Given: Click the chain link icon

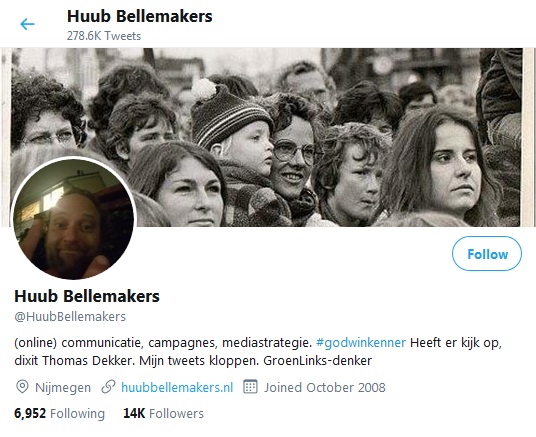Looking at the screenshot, I should tap(108, 387).
